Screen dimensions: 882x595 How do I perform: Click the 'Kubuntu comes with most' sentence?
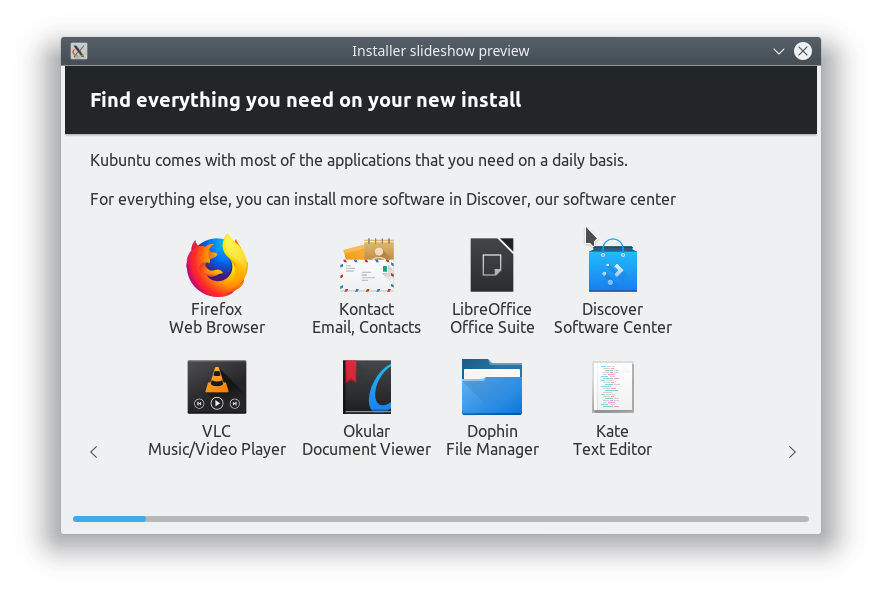pyautogui.click(x=359, y=160)
